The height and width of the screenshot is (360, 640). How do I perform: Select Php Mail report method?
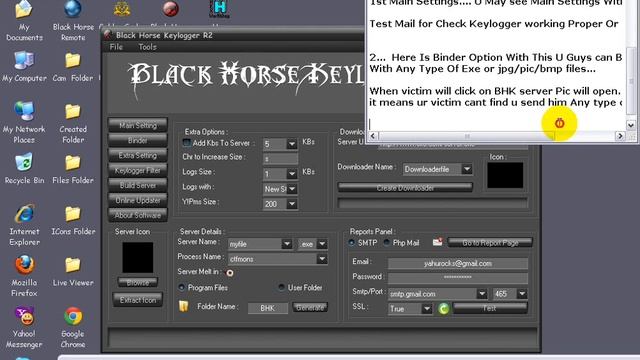[387, 242]
